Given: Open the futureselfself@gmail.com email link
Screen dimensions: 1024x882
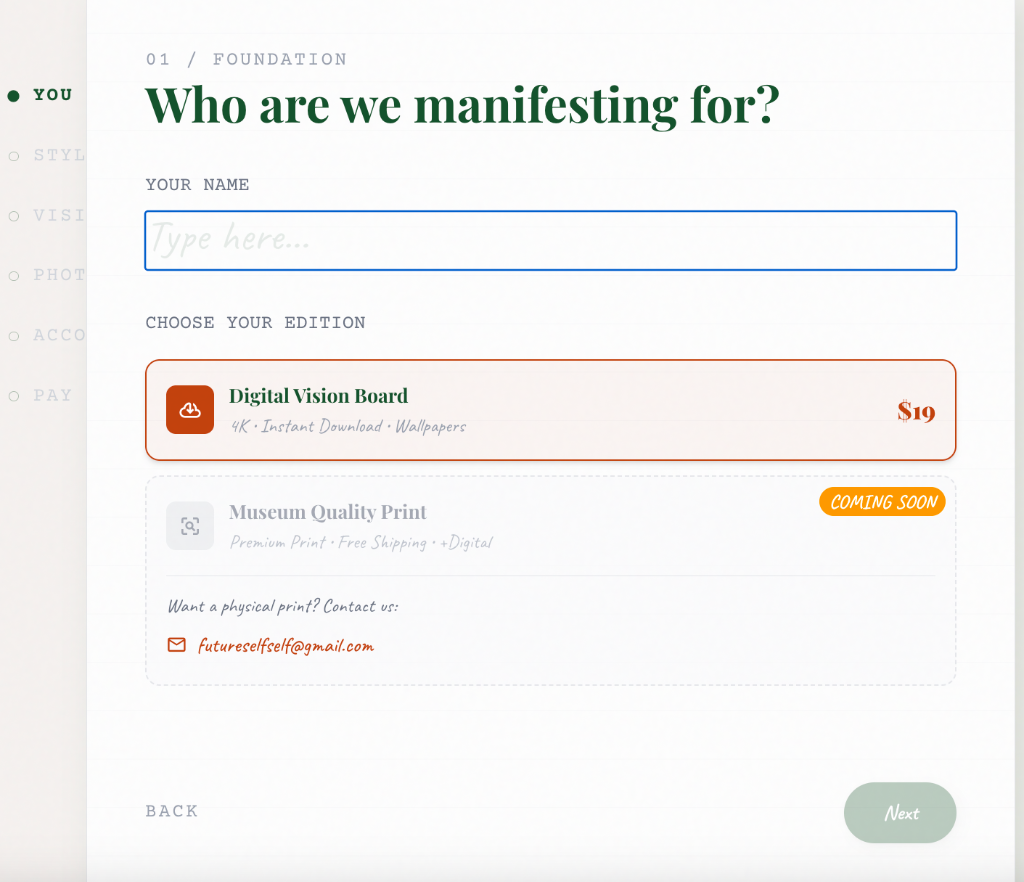Looking at the screenshot, I should click(x=285, y=646).
